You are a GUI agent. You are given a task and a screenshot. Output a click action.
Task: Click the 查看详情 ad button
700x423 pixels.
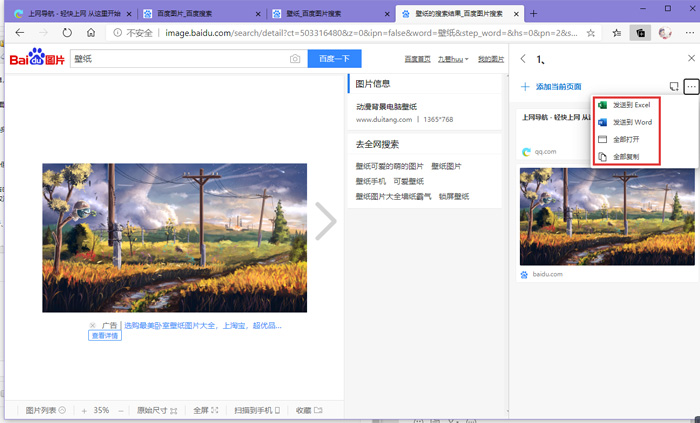point(105,336)
